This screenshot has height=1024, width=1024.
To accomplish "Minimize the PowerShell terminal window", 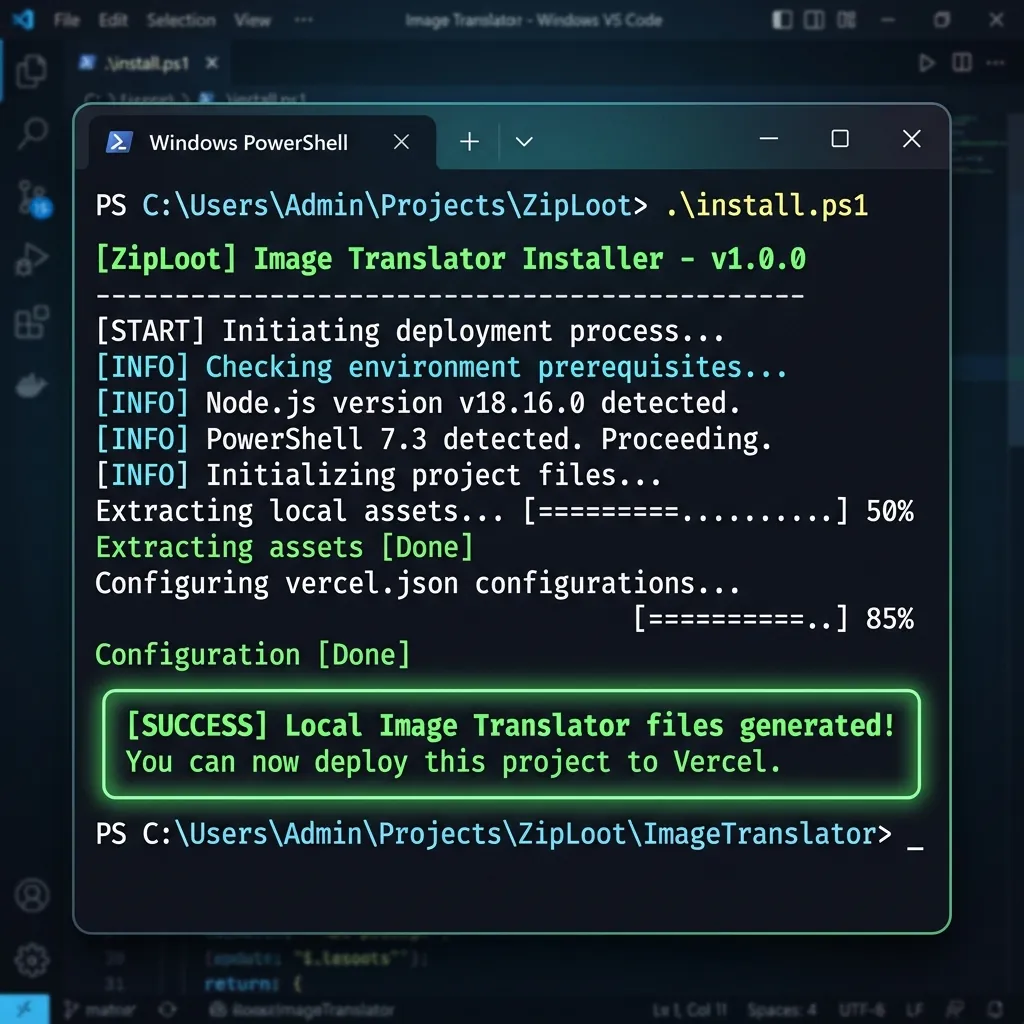I will 769,138.
